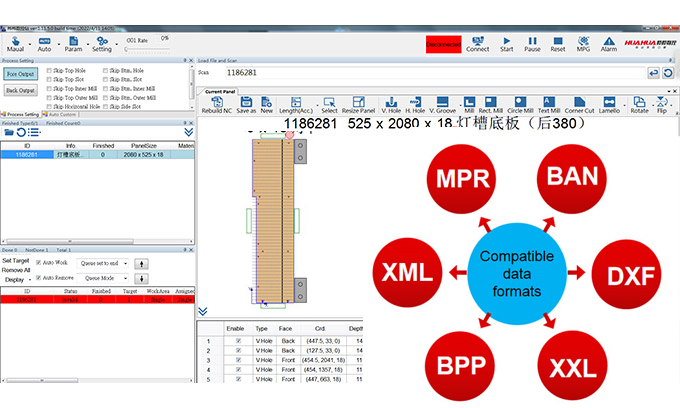Expand the Display dropdown arrow
680x408 pixels.
[x=29, y=279]
